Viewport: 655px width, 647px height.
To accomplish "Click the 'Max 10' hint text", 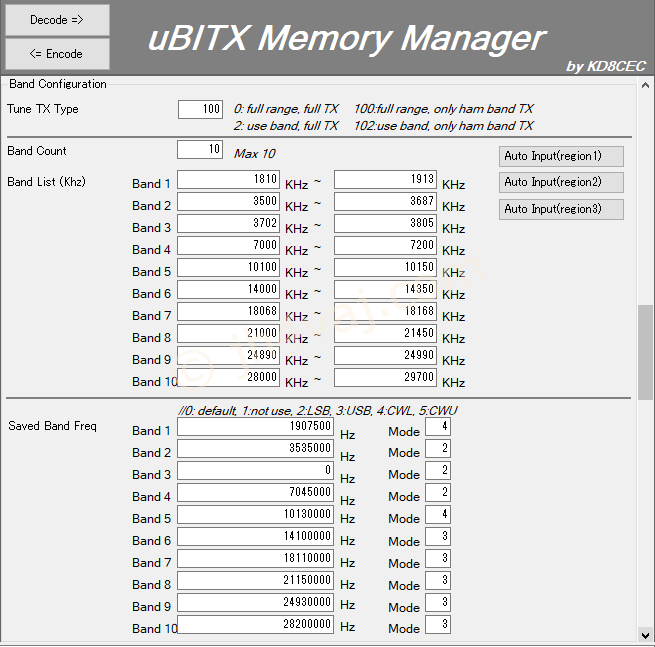I will (x=255, y=154).
